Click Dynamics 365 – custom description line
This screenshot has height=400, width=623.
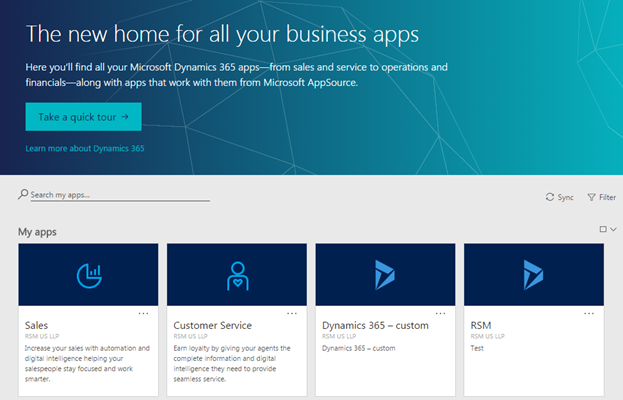click(x=358, y=348)
